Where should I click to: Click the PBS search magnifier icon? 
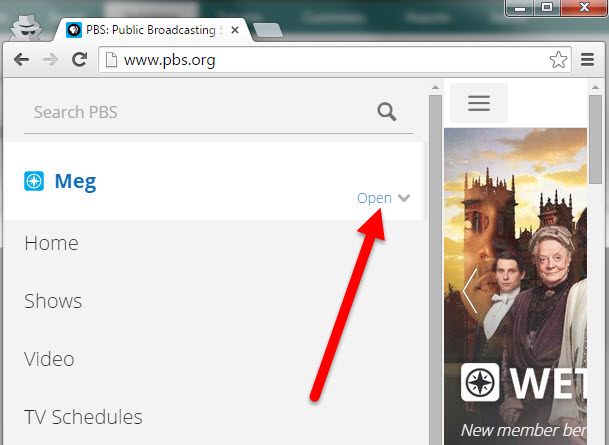[x=387, y=112]
